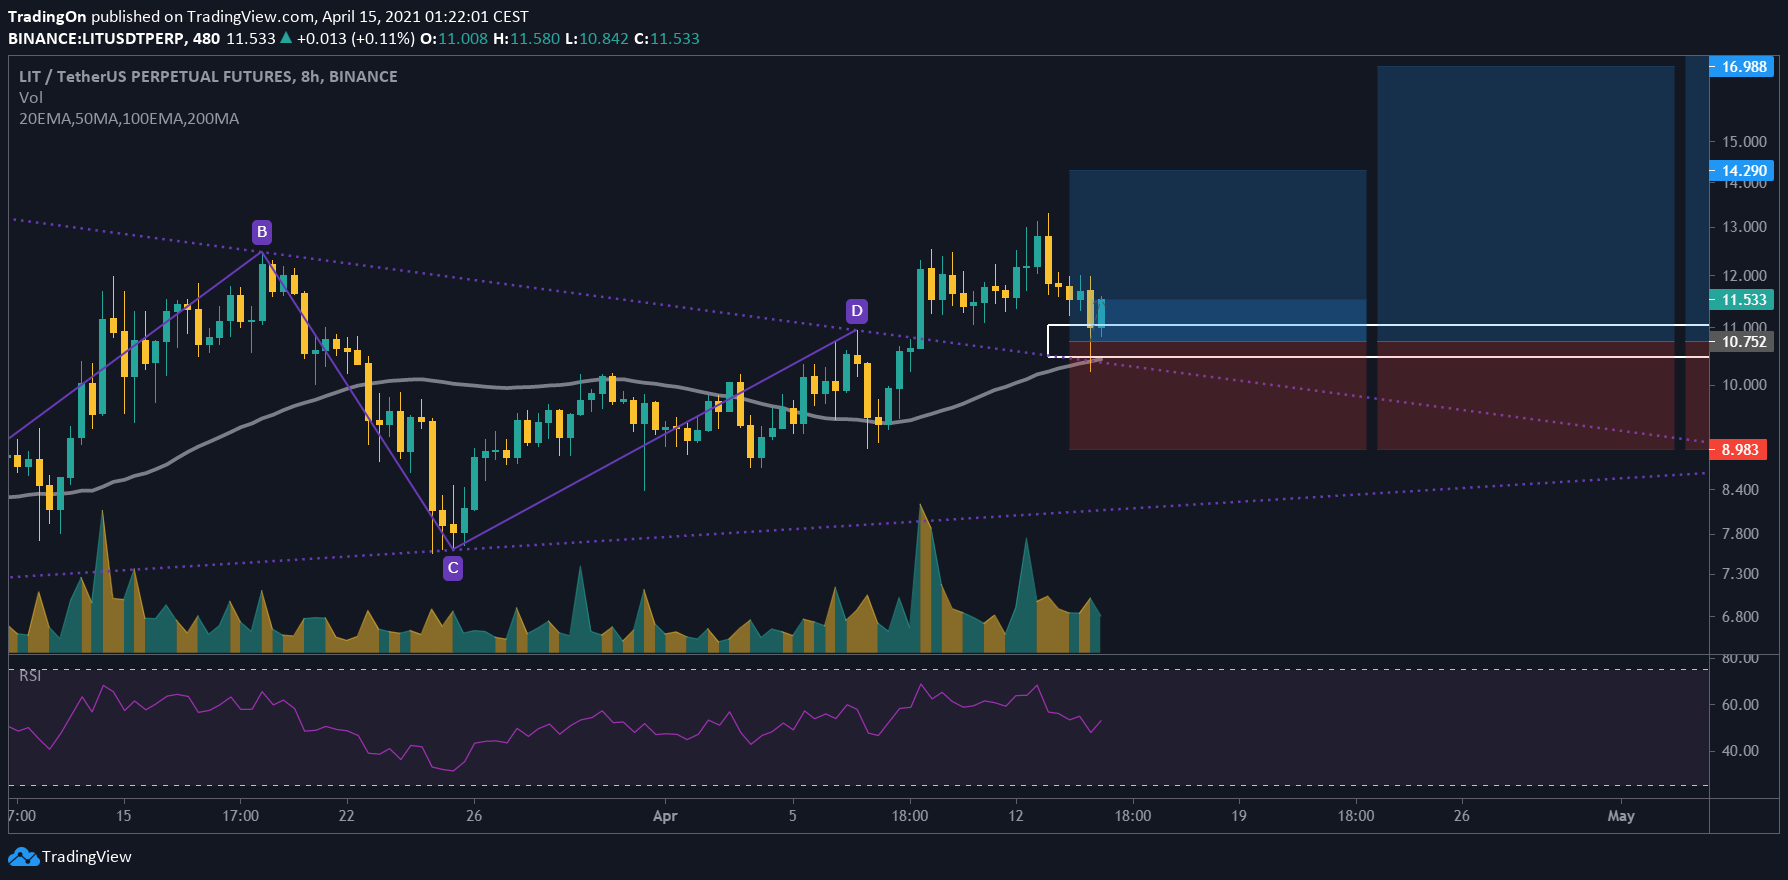The width and height of the screenshot is (1788, 880).
Task: Select the 10.752 entry price label
Action: (x=1742, y=342)
